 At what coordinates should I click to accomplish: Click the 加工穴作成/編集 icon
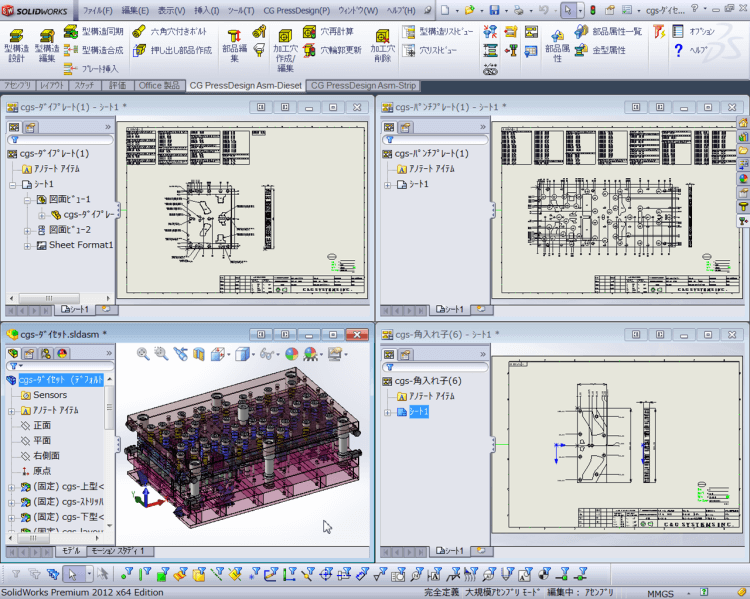[x=286, y=50]
